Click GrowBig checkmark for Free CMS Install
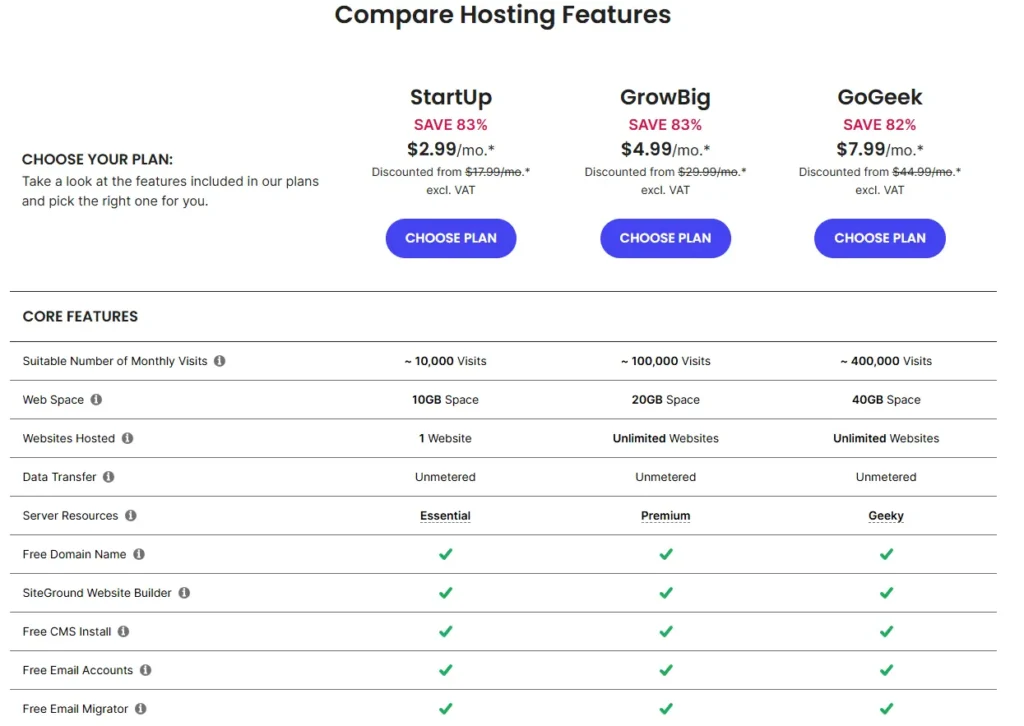The height and width of the screenshot is (726, 1024). (x=665, y=631)
